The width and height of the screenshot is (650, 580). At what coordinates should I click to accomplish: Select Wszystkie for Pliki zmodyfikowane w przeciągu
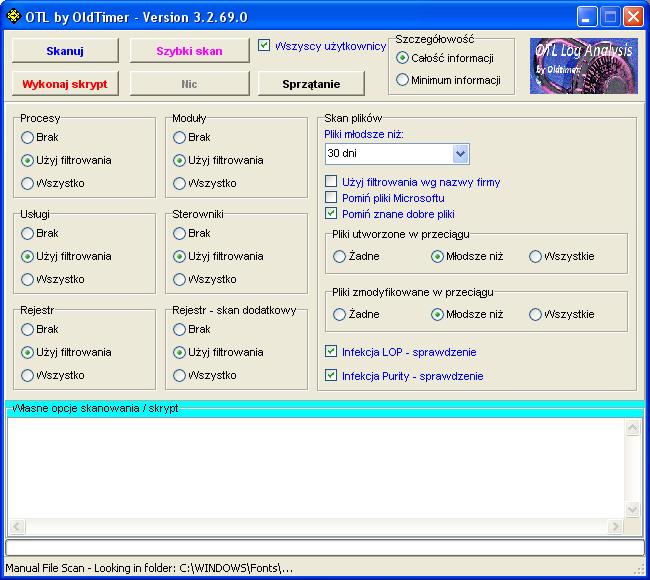(535, 314)
